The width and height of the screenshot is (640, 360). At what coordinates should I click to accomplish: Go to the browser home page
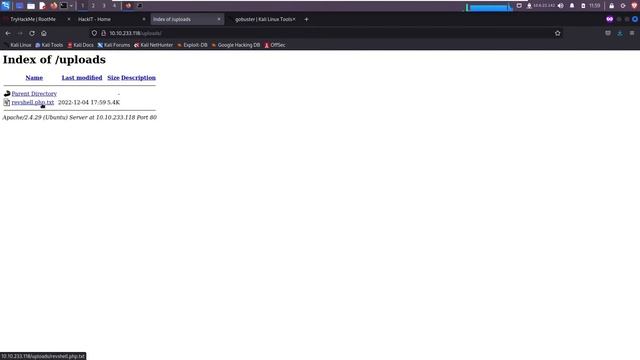pyautogui.click(x=44, y=33)
